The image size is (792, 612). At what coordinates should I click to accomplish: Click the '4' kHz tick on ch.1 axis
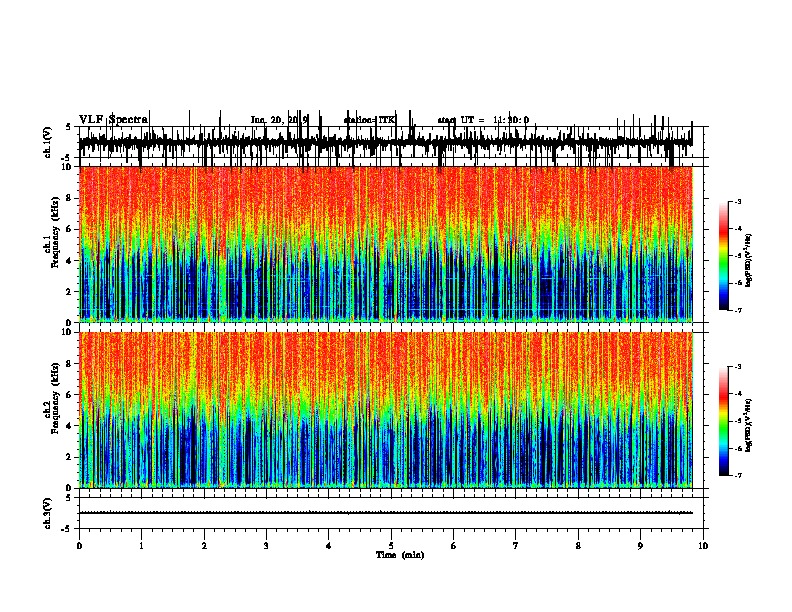tap(70, 261)
